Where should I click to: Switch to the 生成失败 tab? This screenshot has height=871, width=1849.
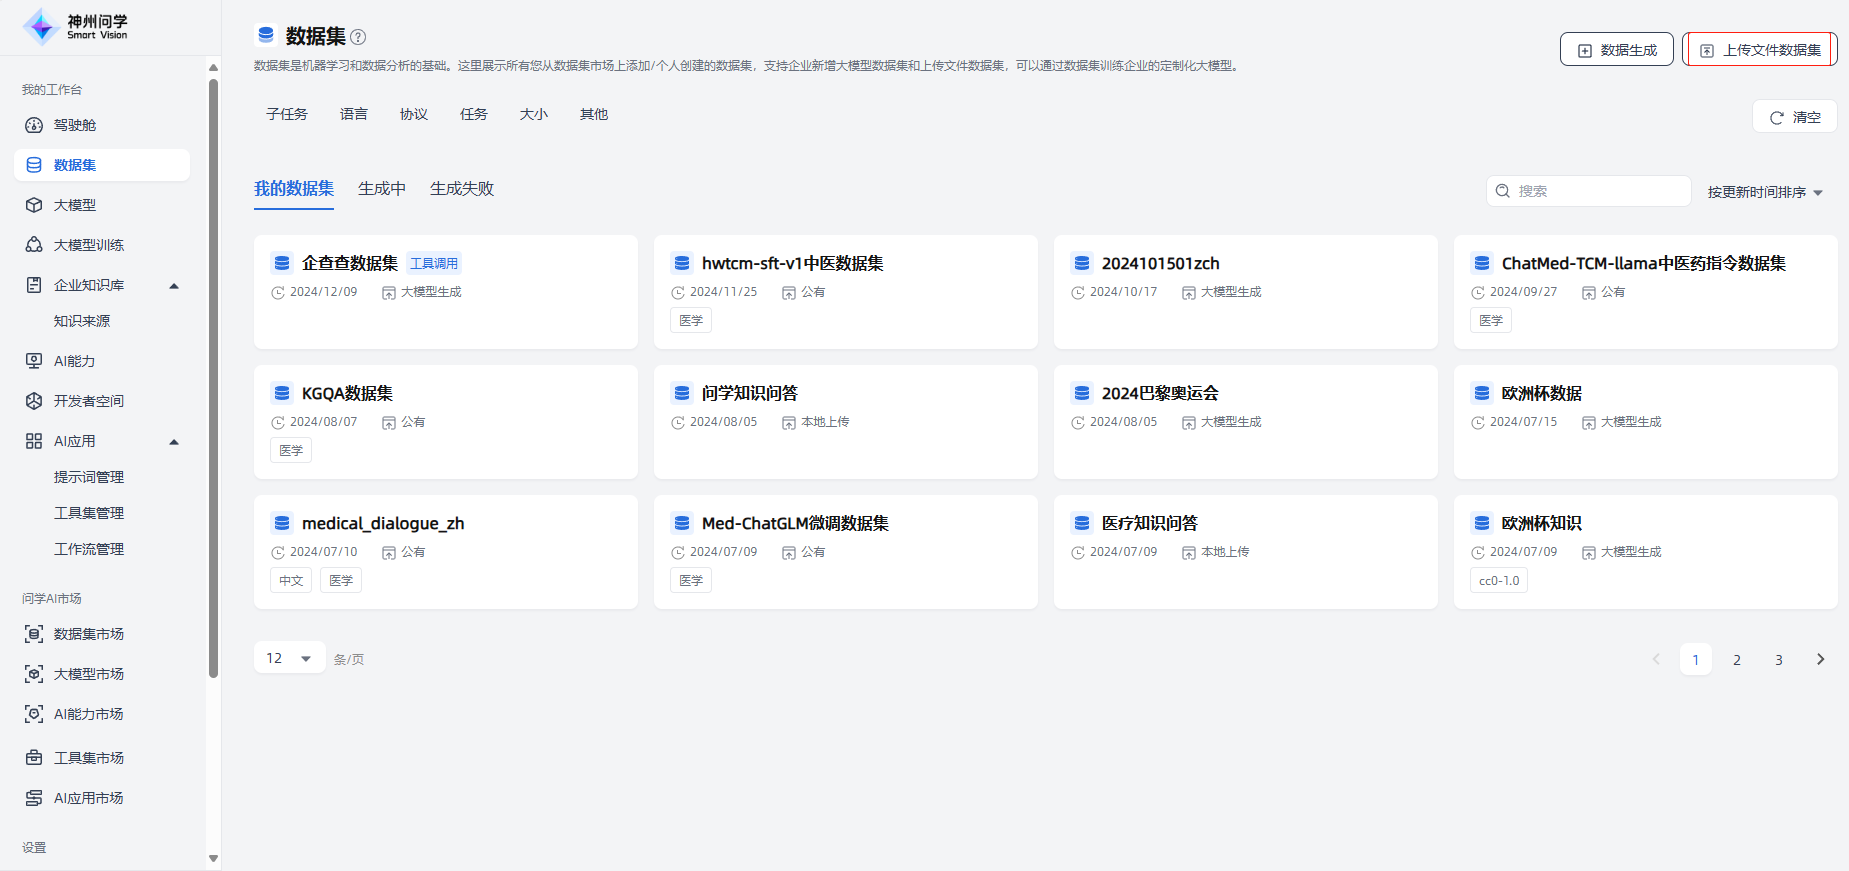point(462,189)
